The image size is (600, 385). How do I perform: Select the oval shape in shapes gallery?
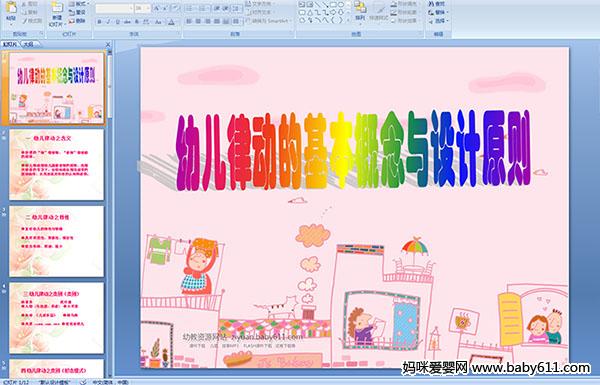tap(341, 5)
